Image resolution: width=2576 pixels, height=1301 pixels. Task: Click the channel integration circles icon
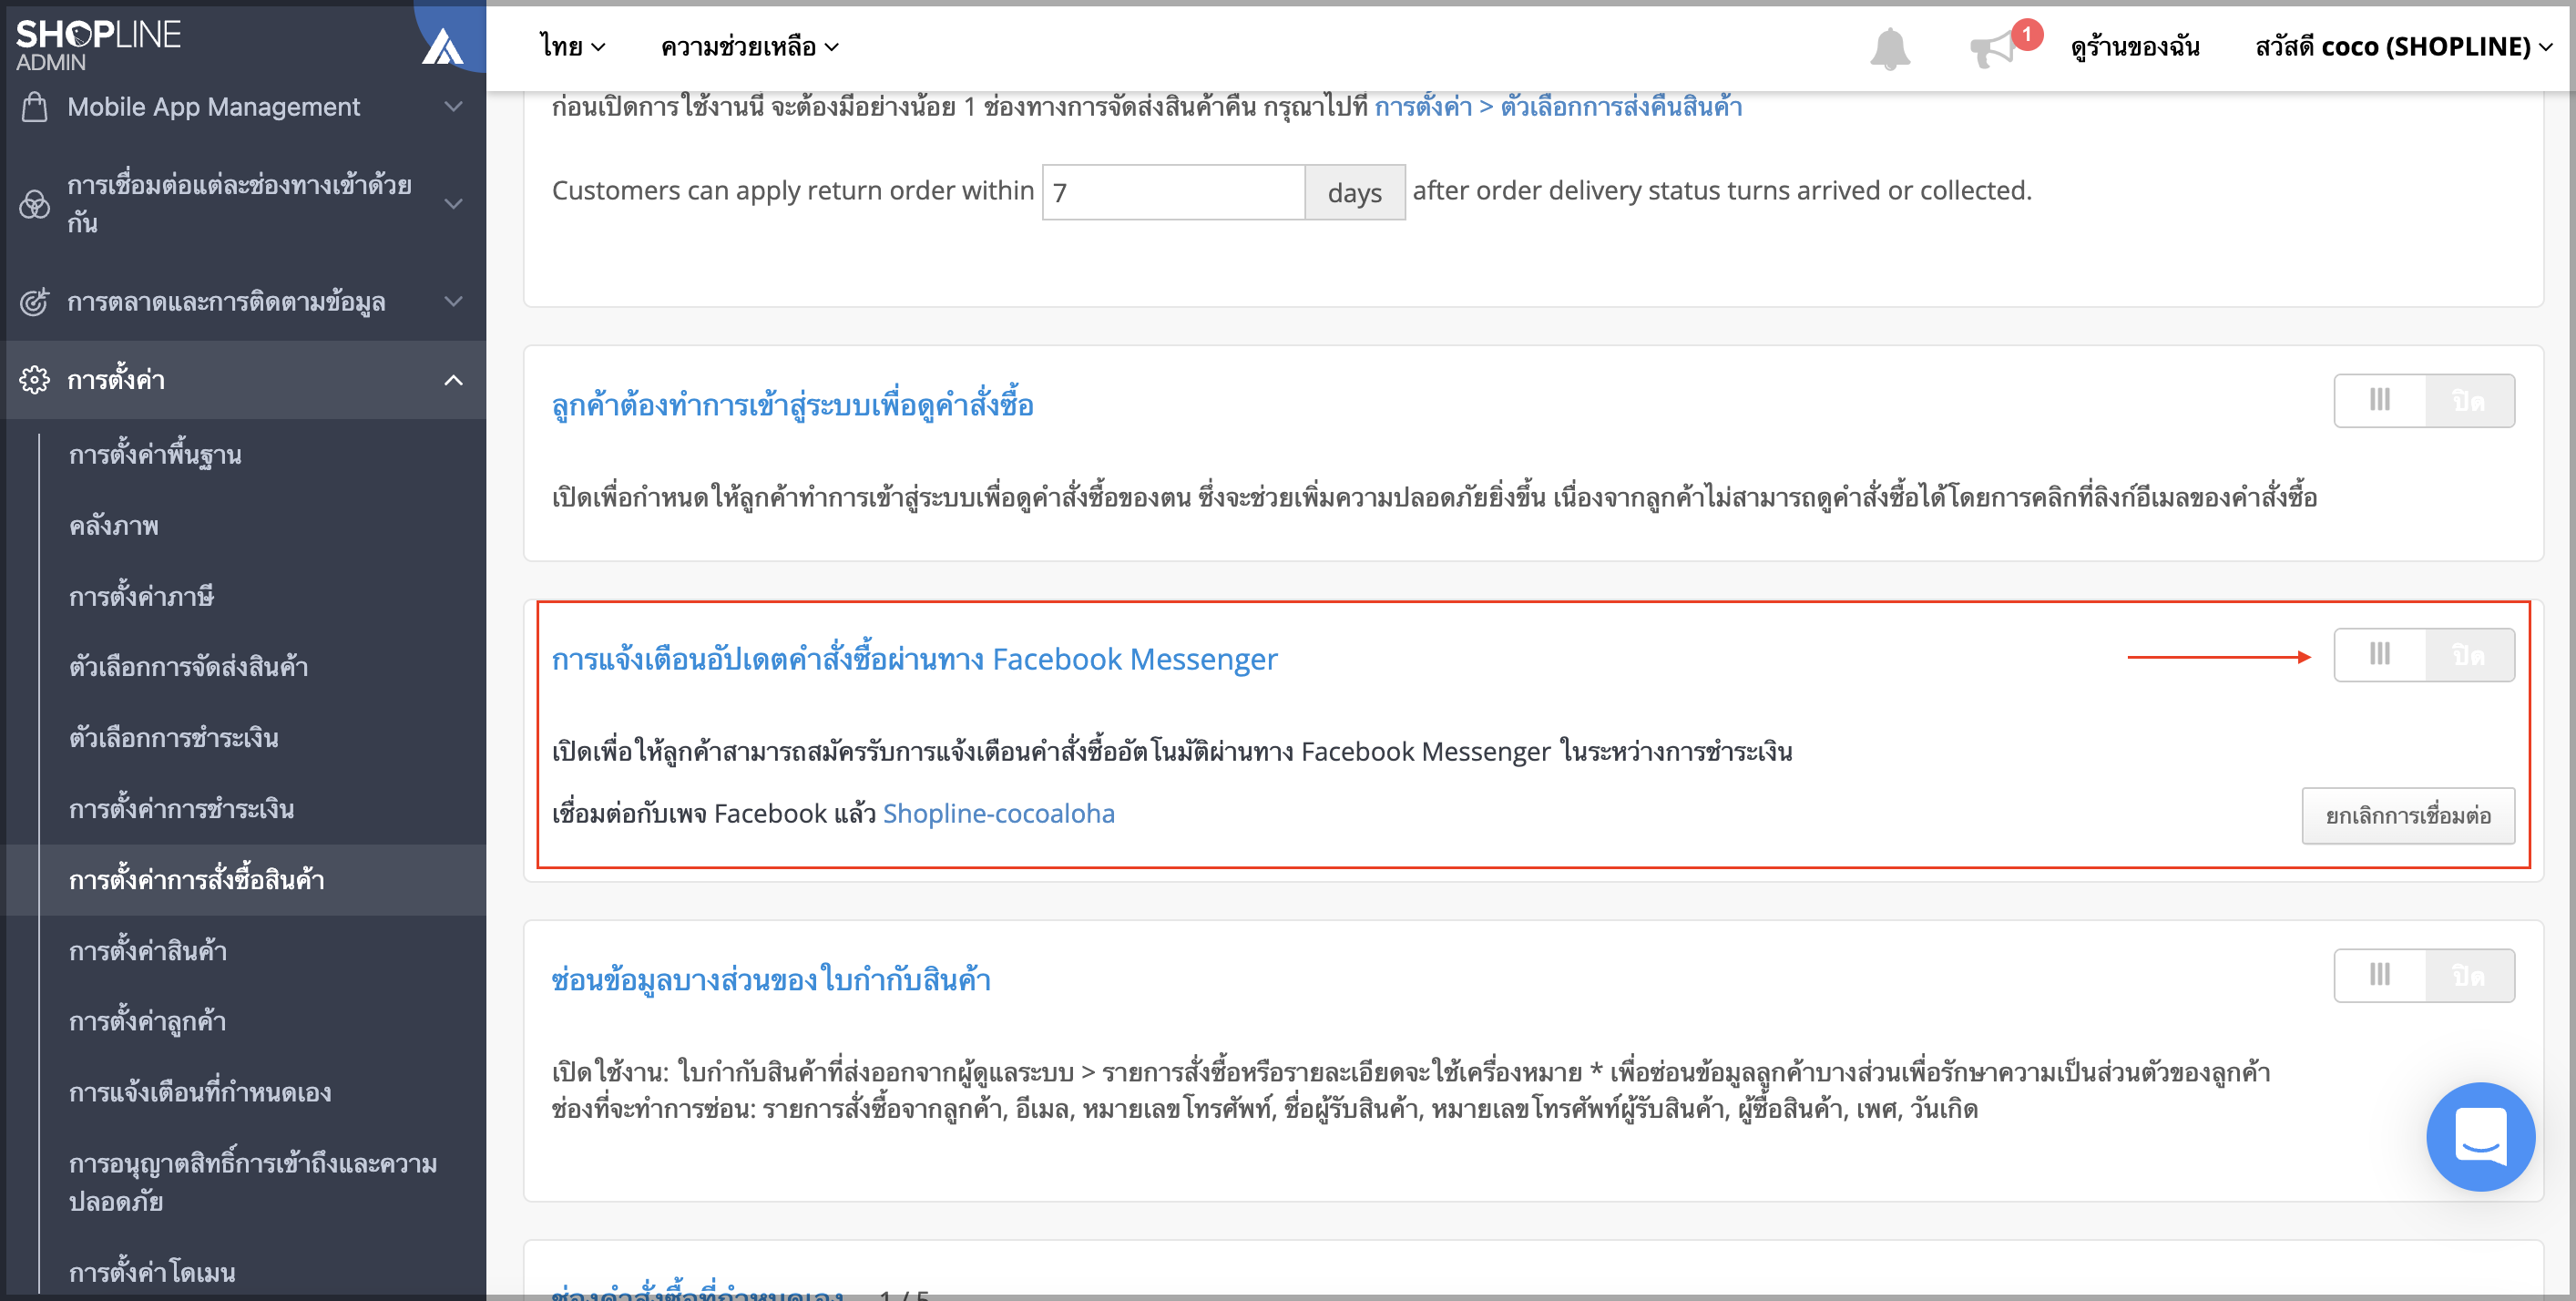pyautogui.click(x=34, y=204)
